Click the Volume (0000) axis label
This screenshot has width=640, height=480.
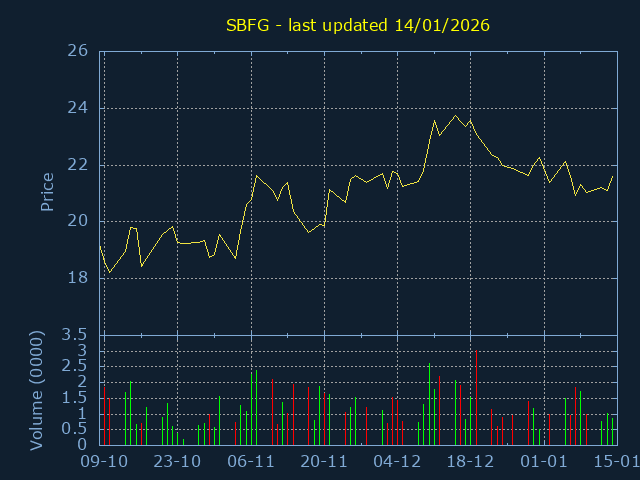pos(37,388)
